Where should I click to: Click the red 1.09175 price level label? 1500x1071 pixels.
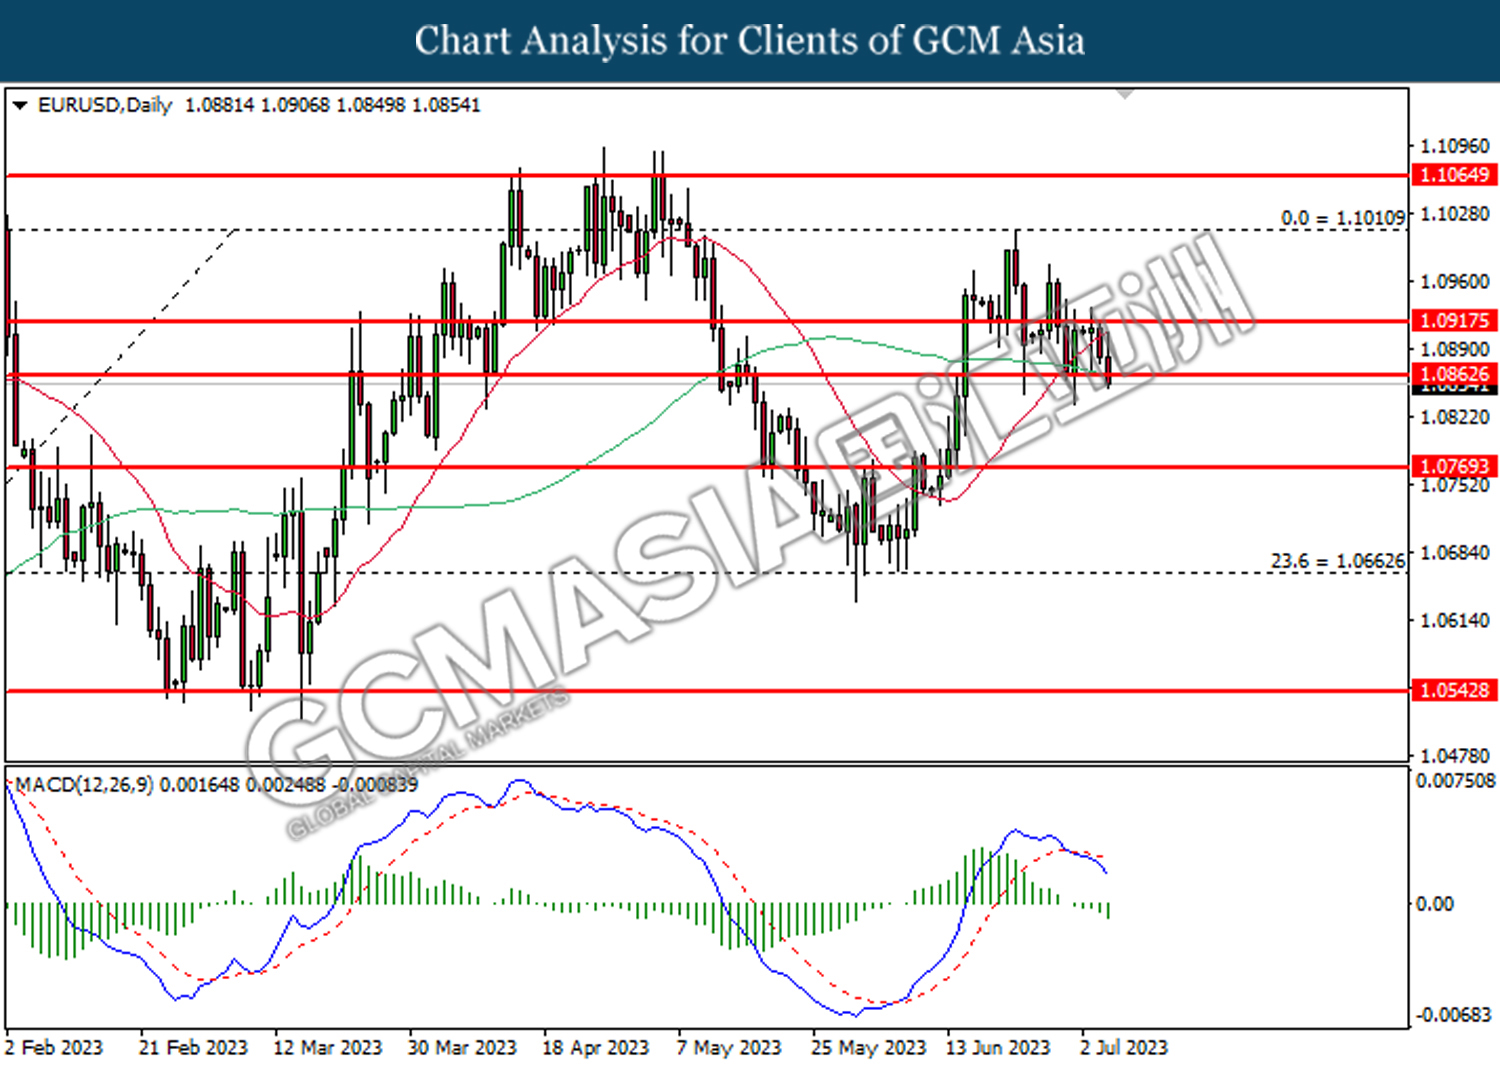click(x=1454, y=321)
